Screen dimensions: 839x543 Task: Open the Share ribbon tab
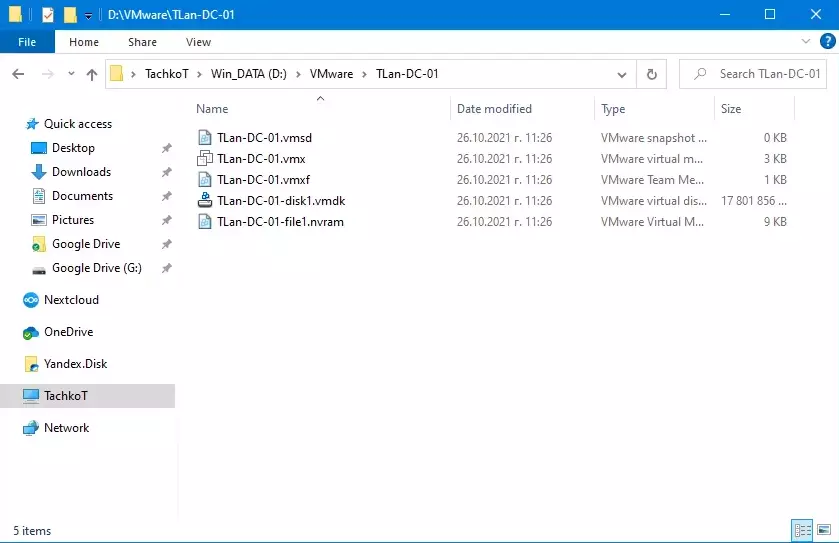pyautogui.click(x=142, y=42)
